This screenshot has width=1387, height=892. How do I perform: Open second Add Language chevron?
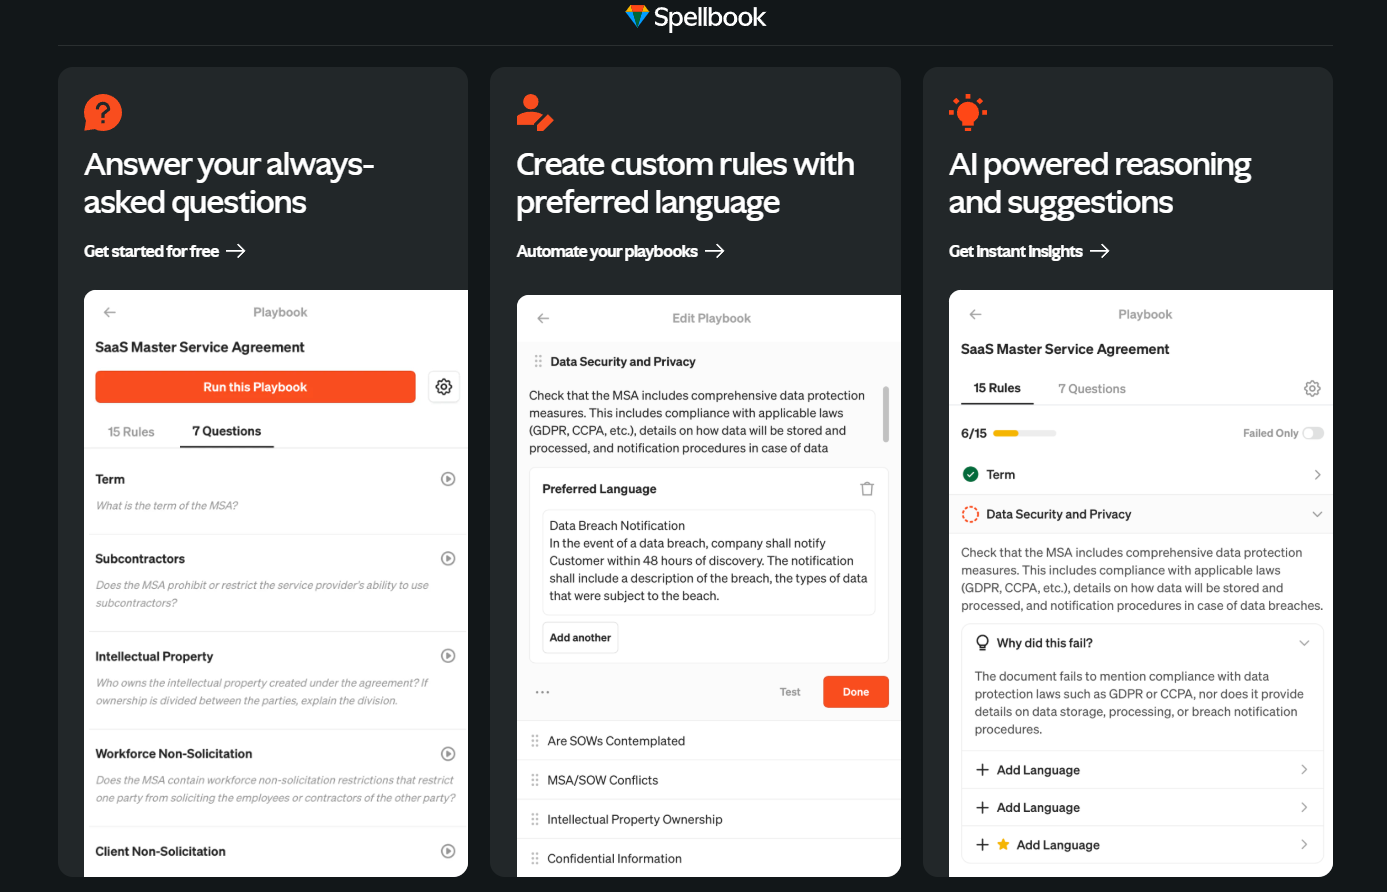pyautogui.click(x=1304, y=807)
